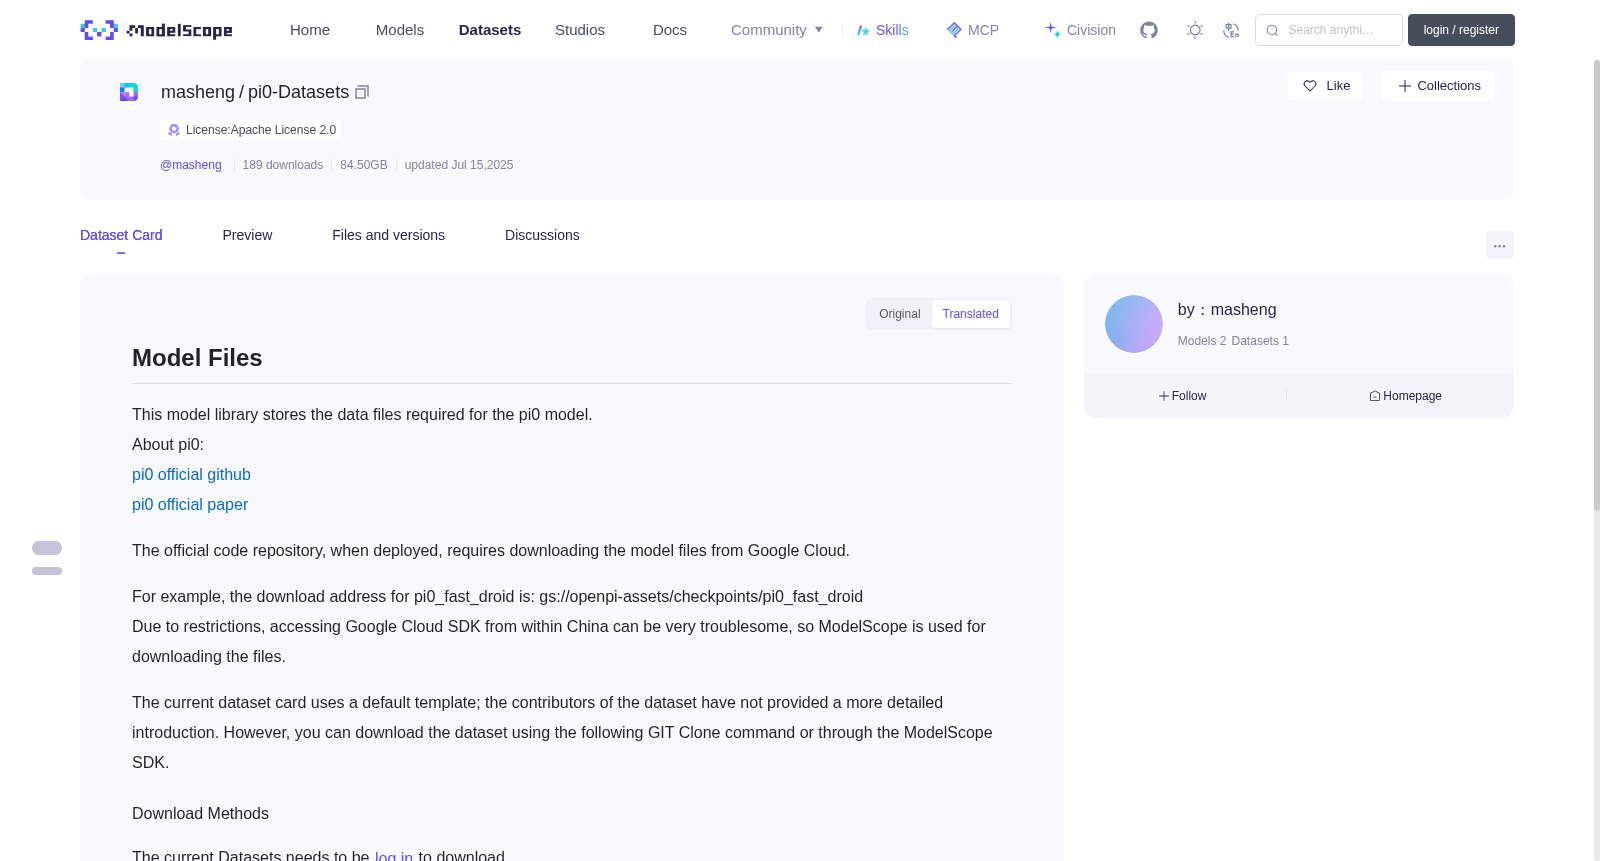Click the search magnifier icon

tap(1272, 30)
